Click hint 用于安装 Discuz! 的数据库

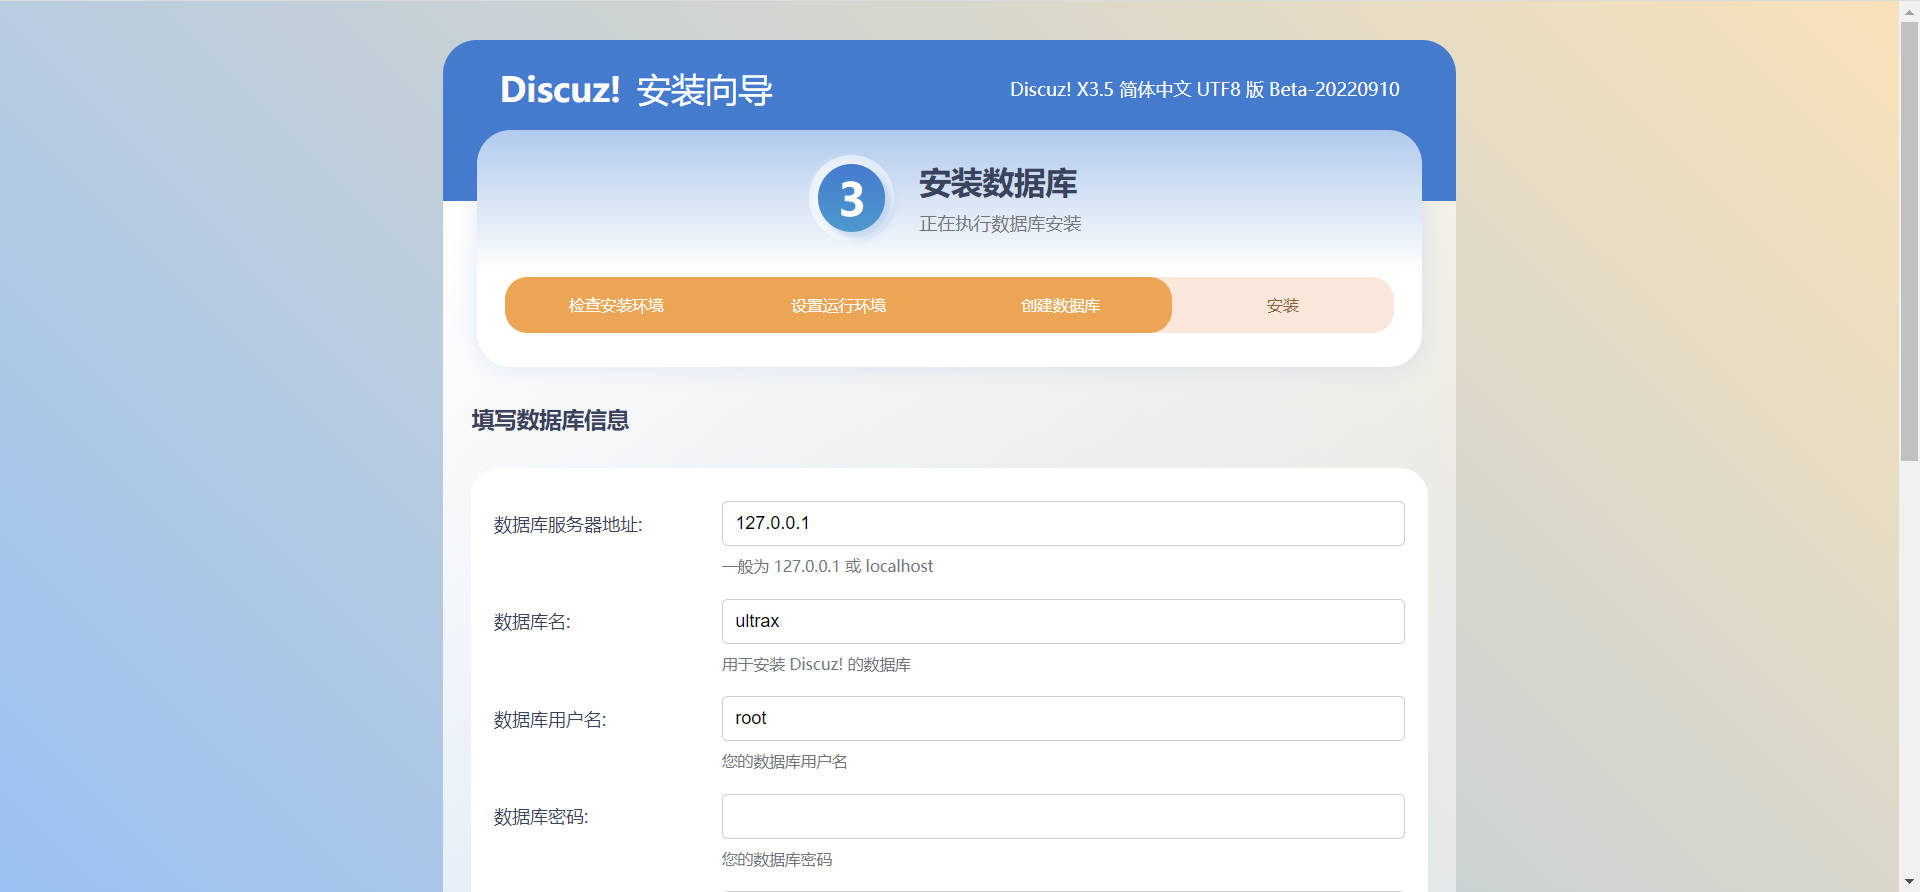coord(816,664)
